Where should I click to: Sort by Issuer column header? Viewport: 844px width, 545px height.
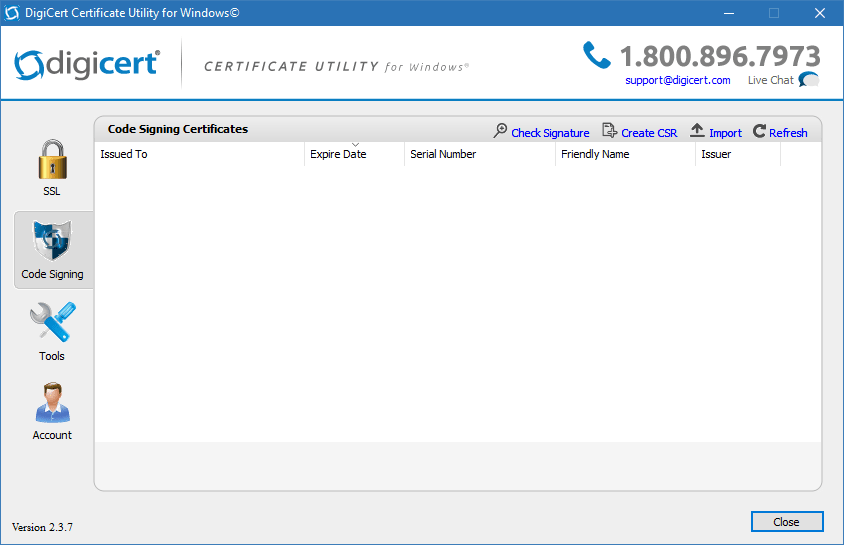pos(737,154)
